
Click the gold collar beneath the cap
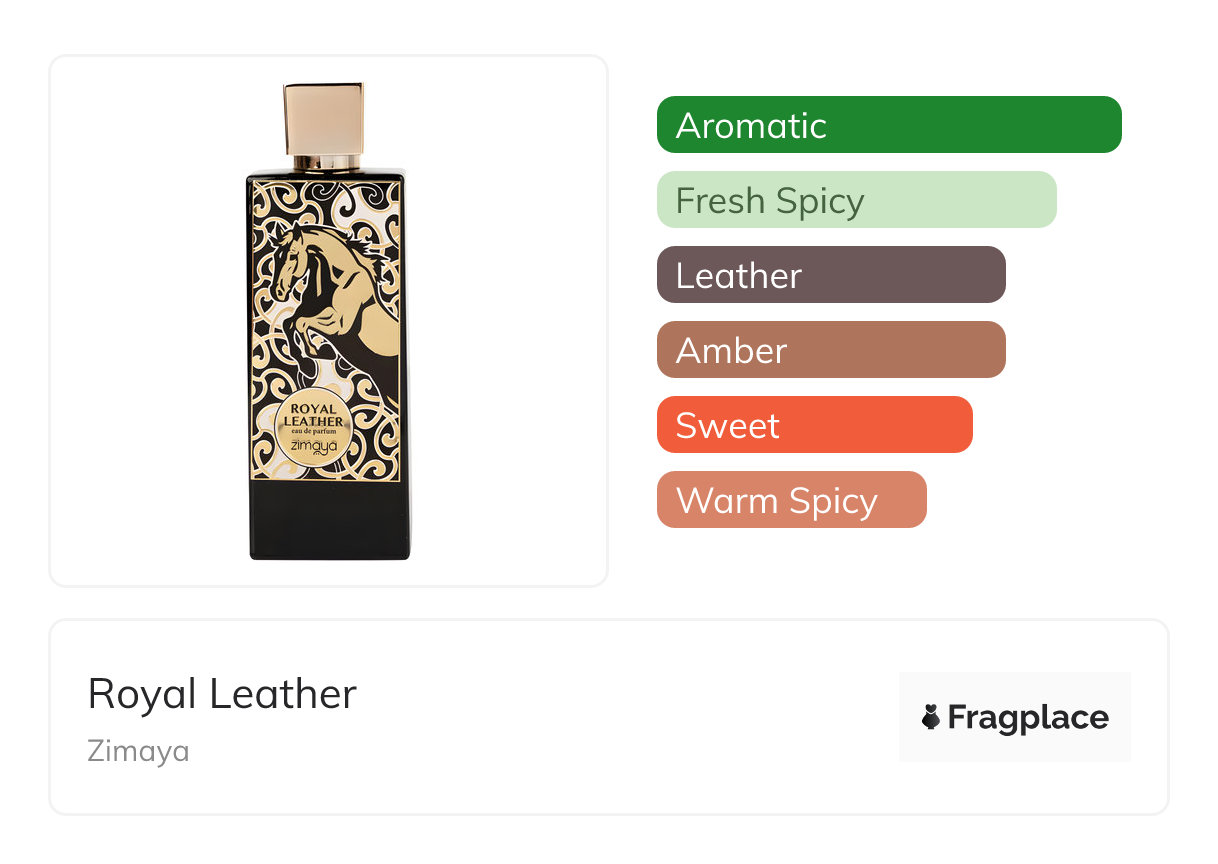point(324,163)
